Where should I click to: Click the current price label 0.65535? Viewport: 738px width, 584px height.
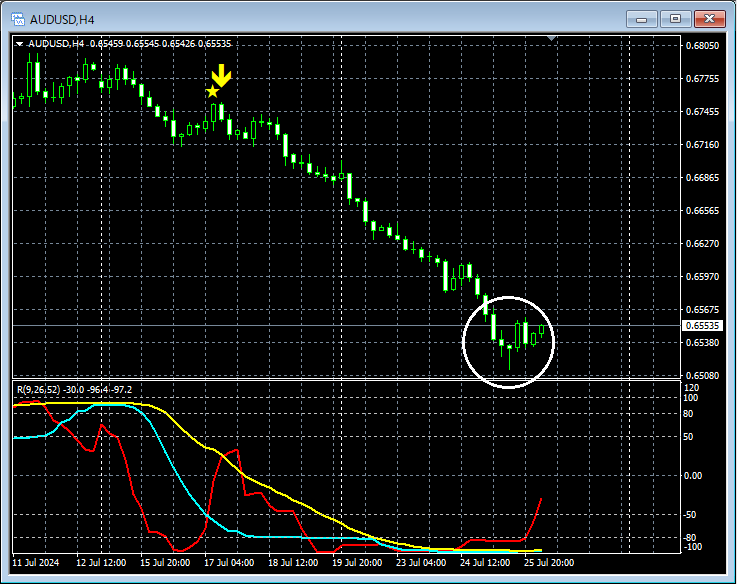point(702,326)
